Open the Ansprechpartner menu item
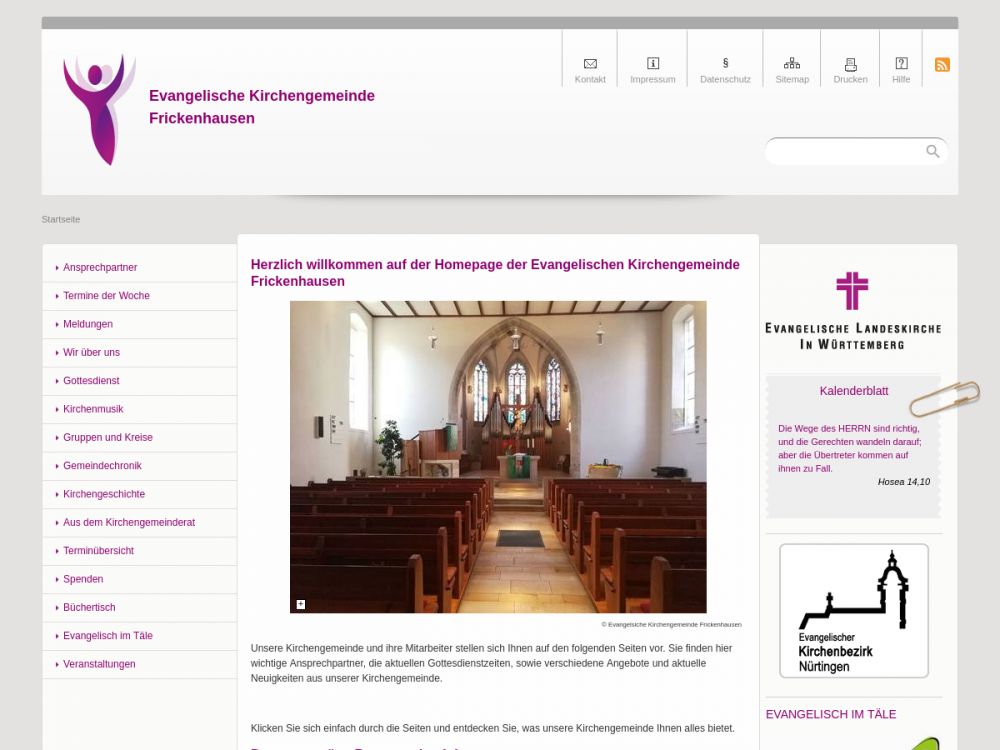Image resolution: width=1000 pixels, height=750 pixels. (100, 268)
